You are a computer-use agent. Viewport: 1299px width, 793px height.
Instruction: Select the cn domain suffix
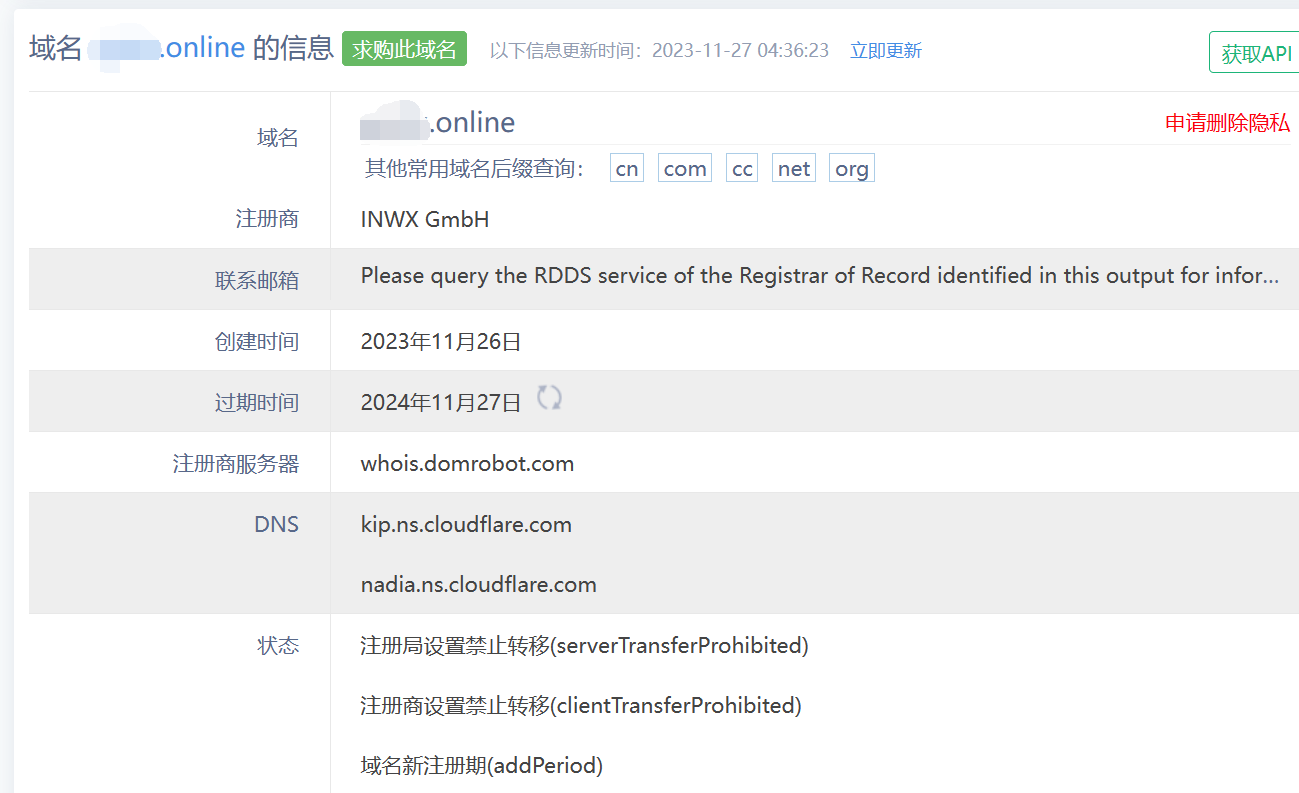coord(627,169)
